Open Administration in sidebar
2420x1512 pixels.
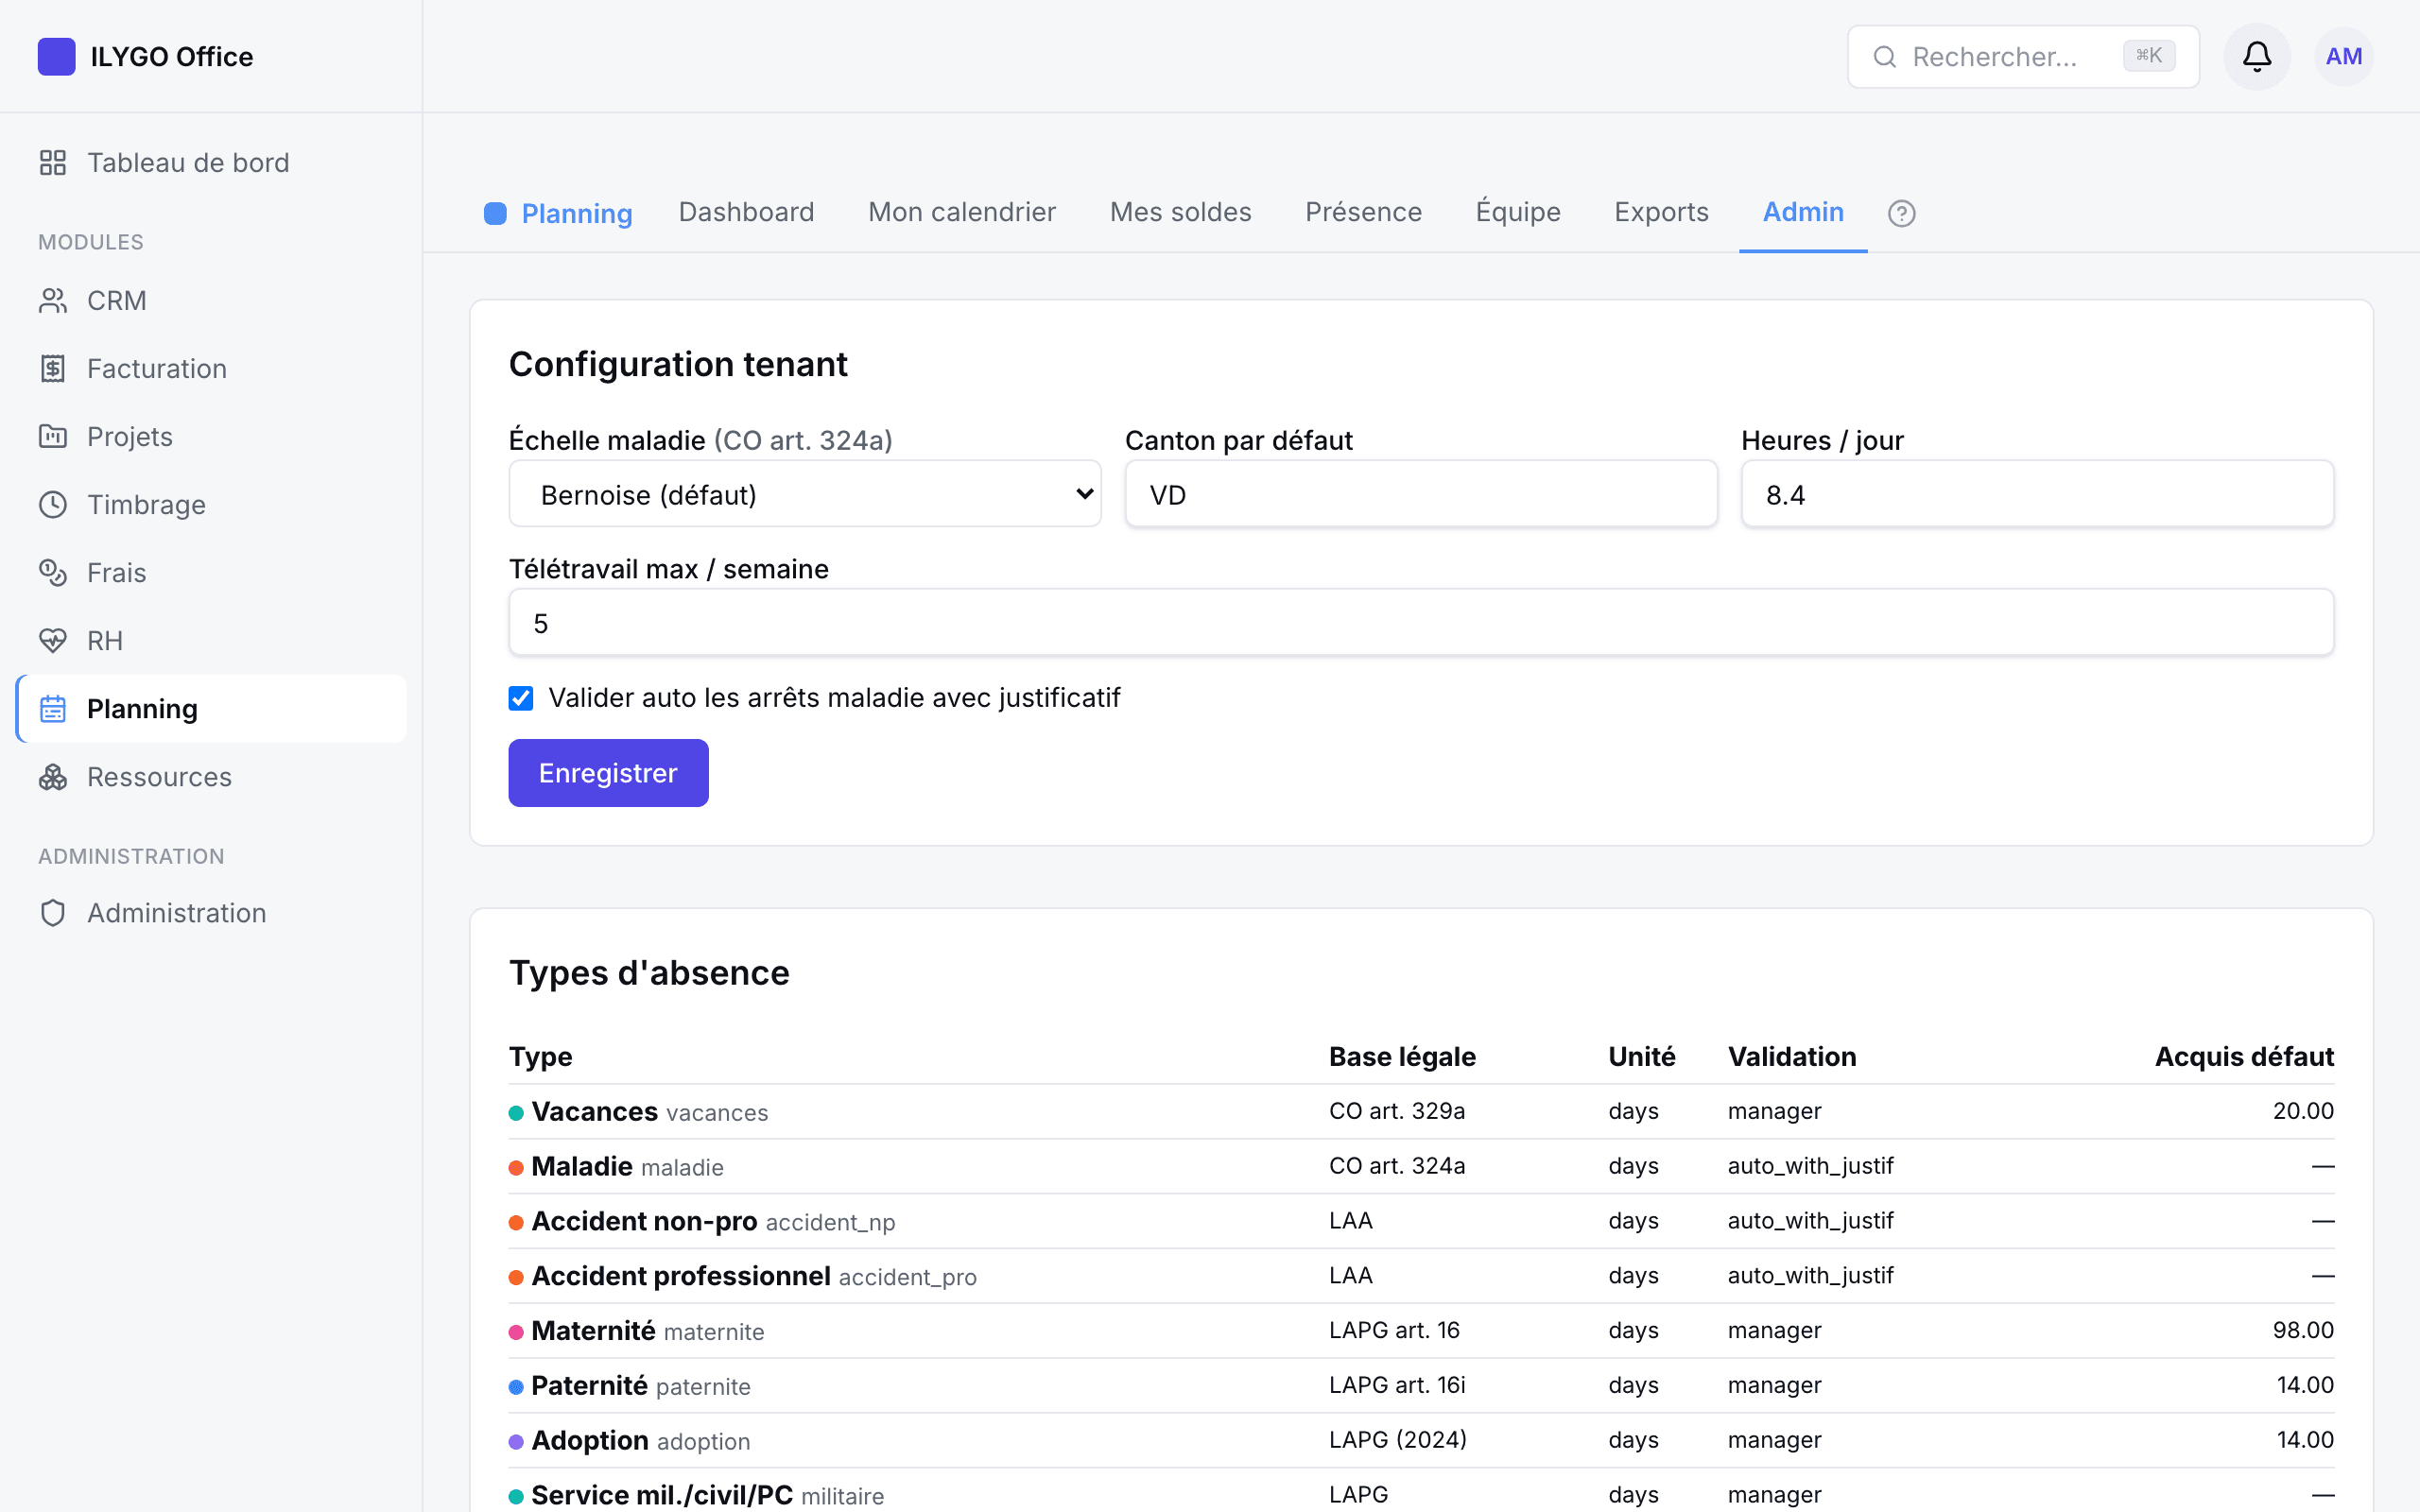[211, 912]
